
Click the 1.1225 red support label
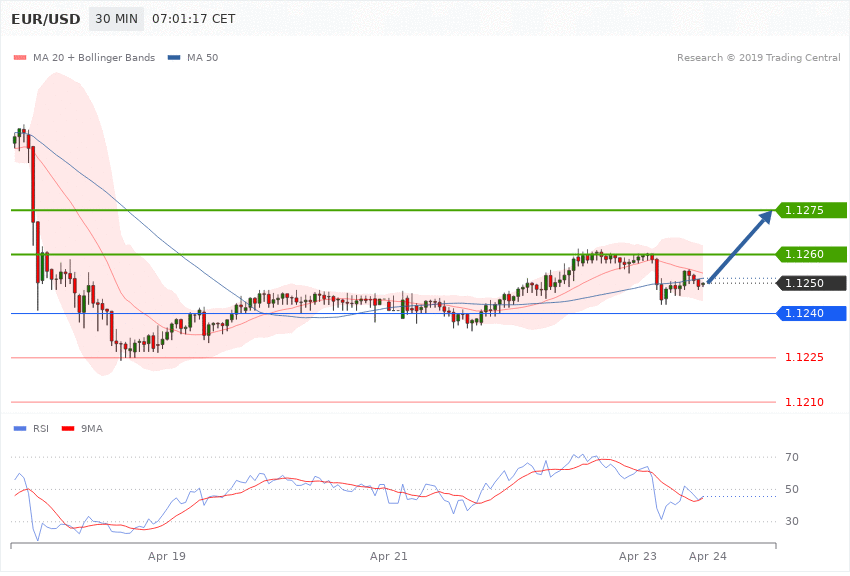click(x=804, y=358)
